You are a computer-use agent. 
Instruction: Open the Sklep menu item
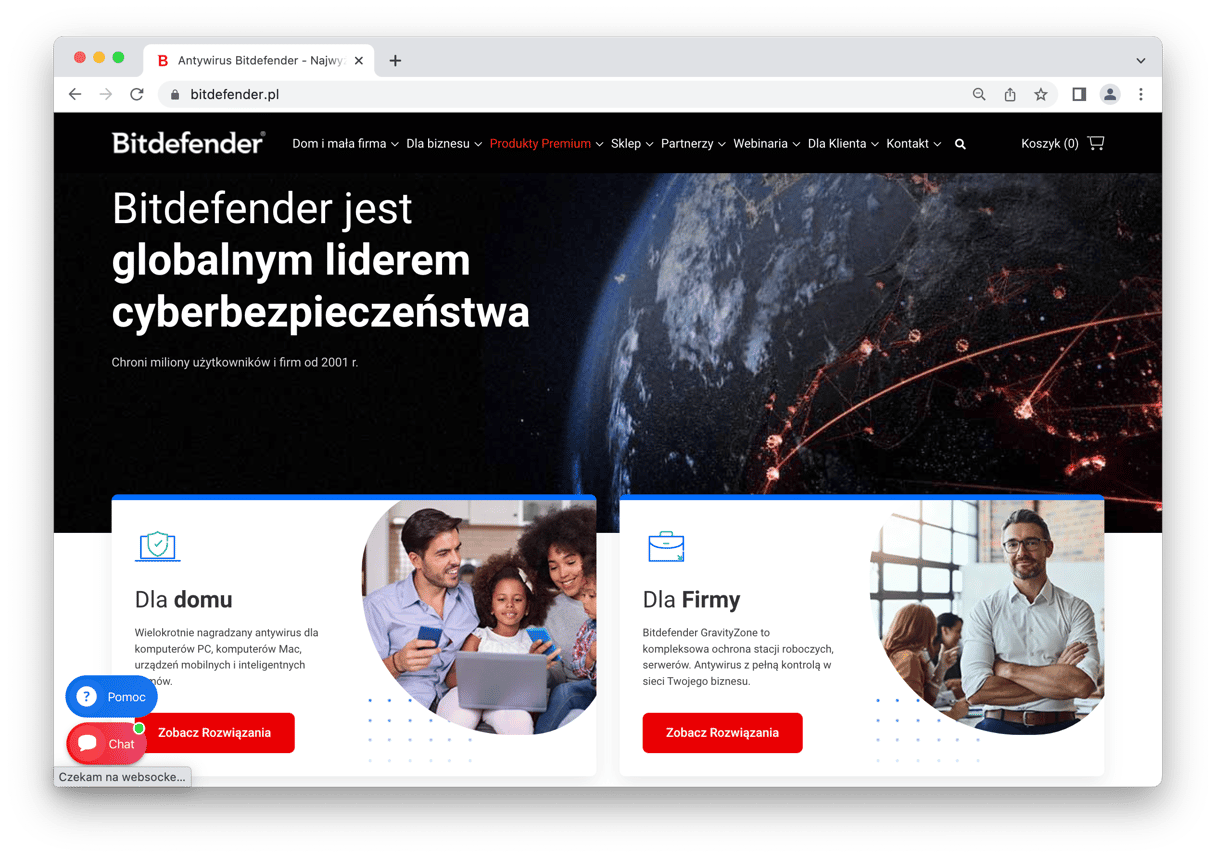point(632,144)
